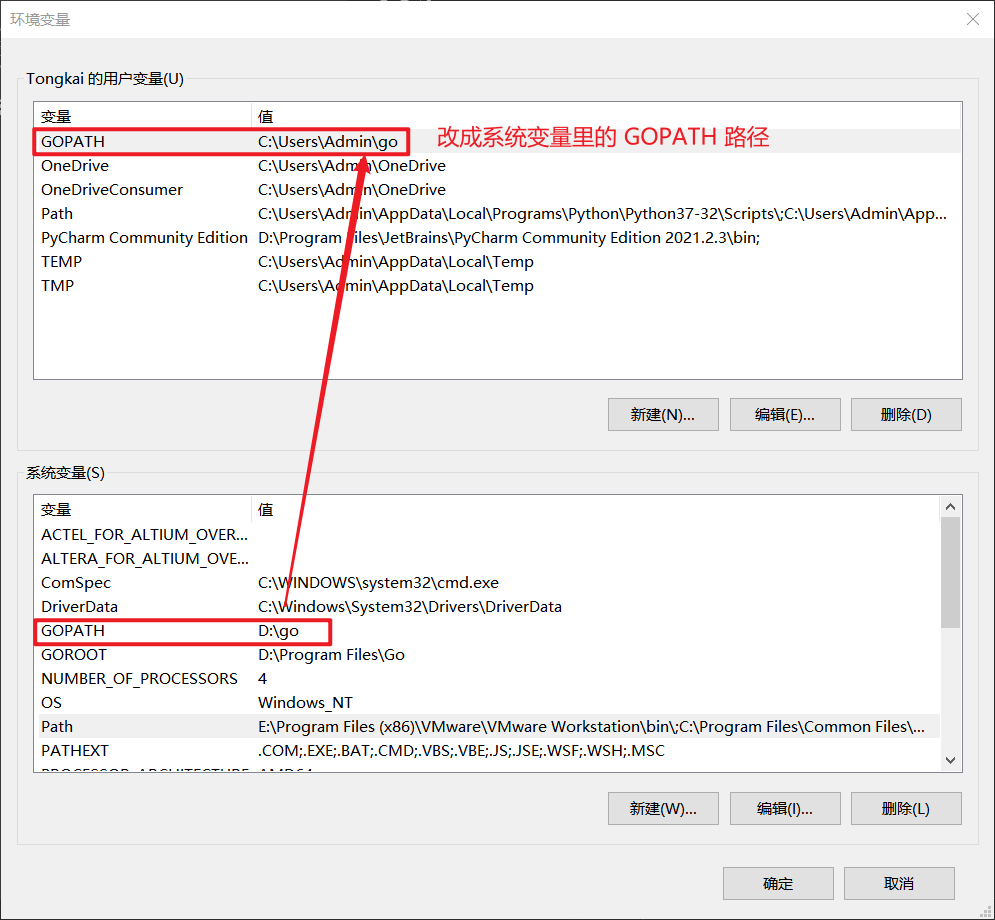Select system GOPATH with D:\go value

(x=487, y=631)
